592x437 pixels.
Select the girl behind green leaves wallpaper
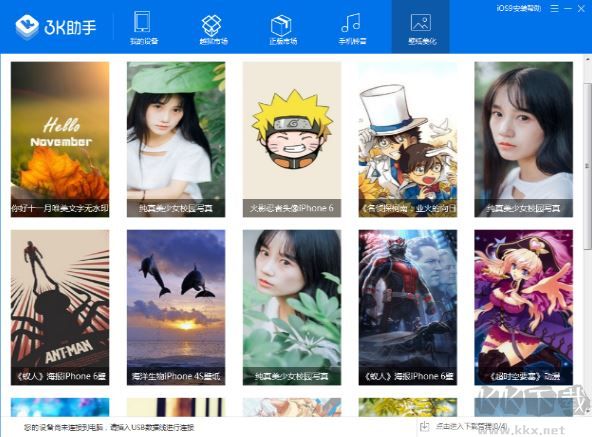click(x=292, y=307)
